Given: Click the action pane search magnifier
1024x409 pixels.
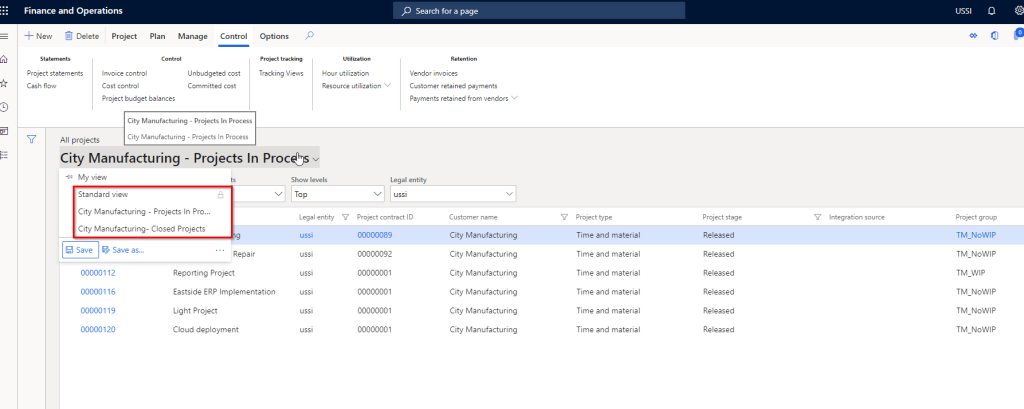Looking at the screenshot, I should (310, 36).
